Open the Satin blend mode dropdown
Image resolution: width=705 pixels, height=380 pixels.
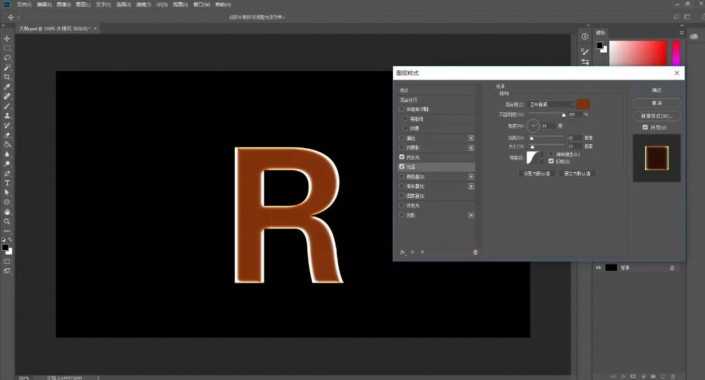pyautogui.click(x=552, y=104)
